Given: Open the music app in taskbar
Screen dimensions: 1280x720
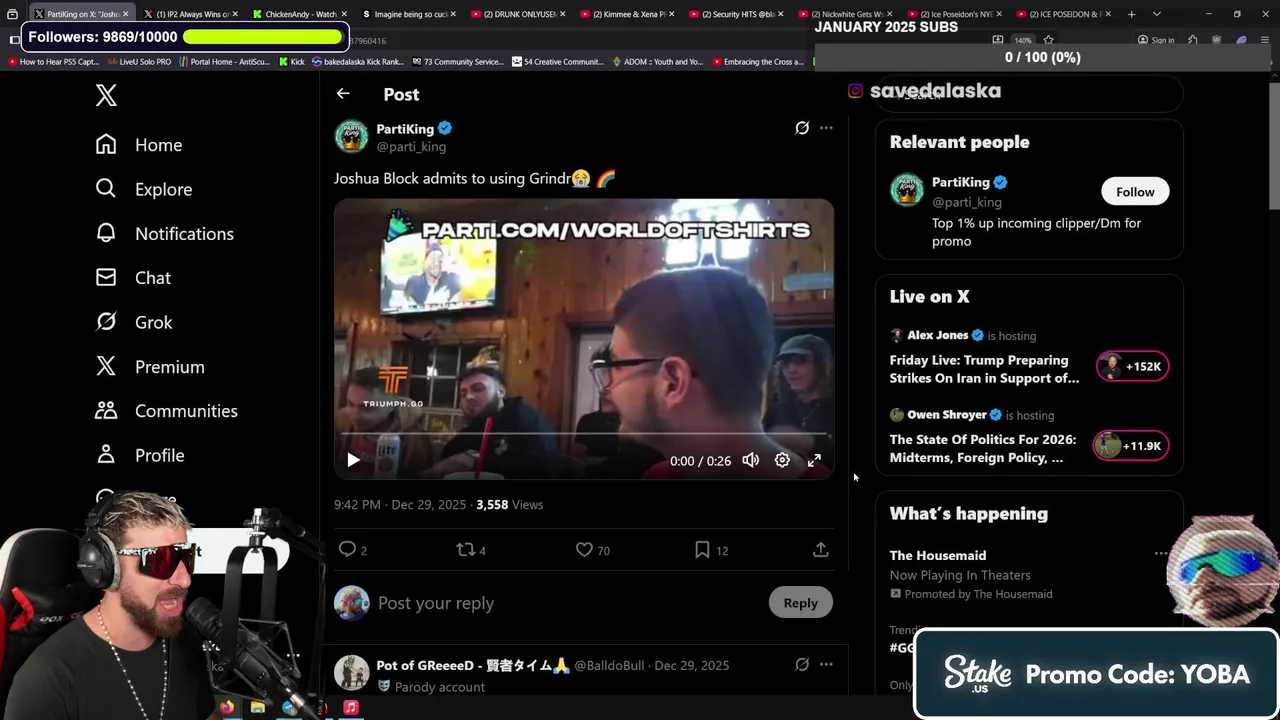Looking at the screenshot, I should (351, 707).
